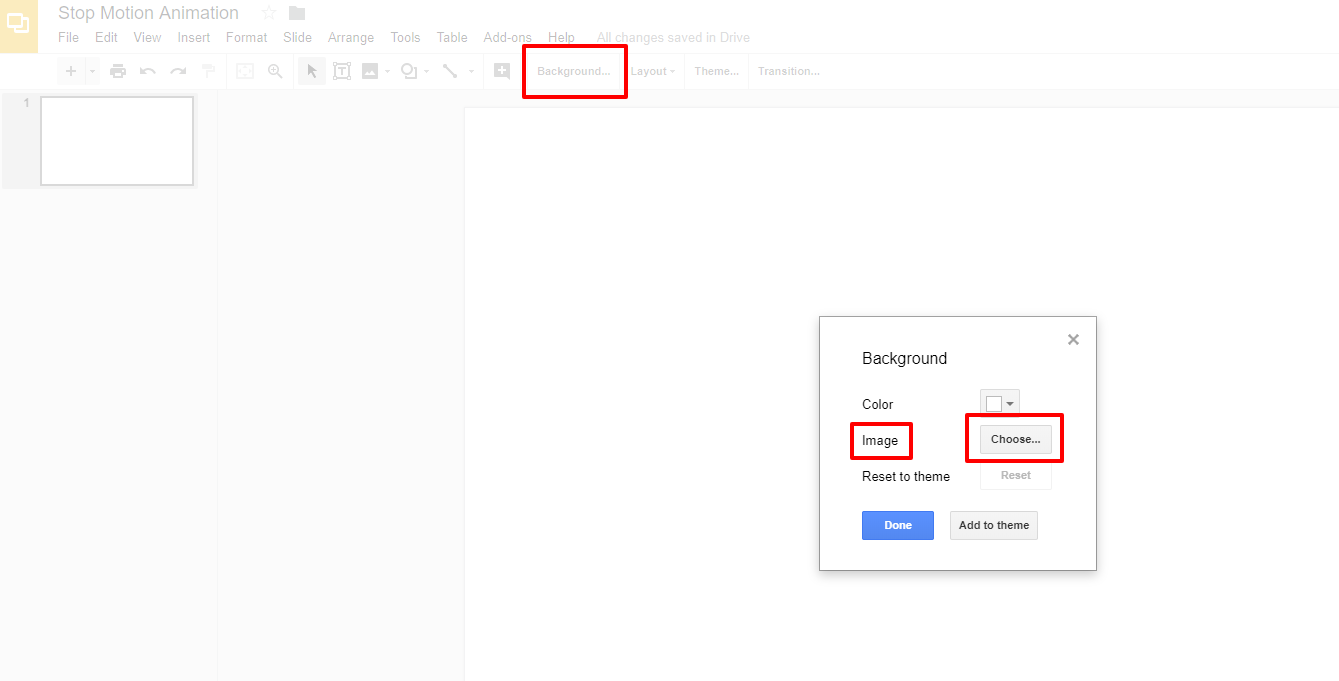Open the Layout dropdown
Screen dimensions: 1339x681
[x=652, y=70]
